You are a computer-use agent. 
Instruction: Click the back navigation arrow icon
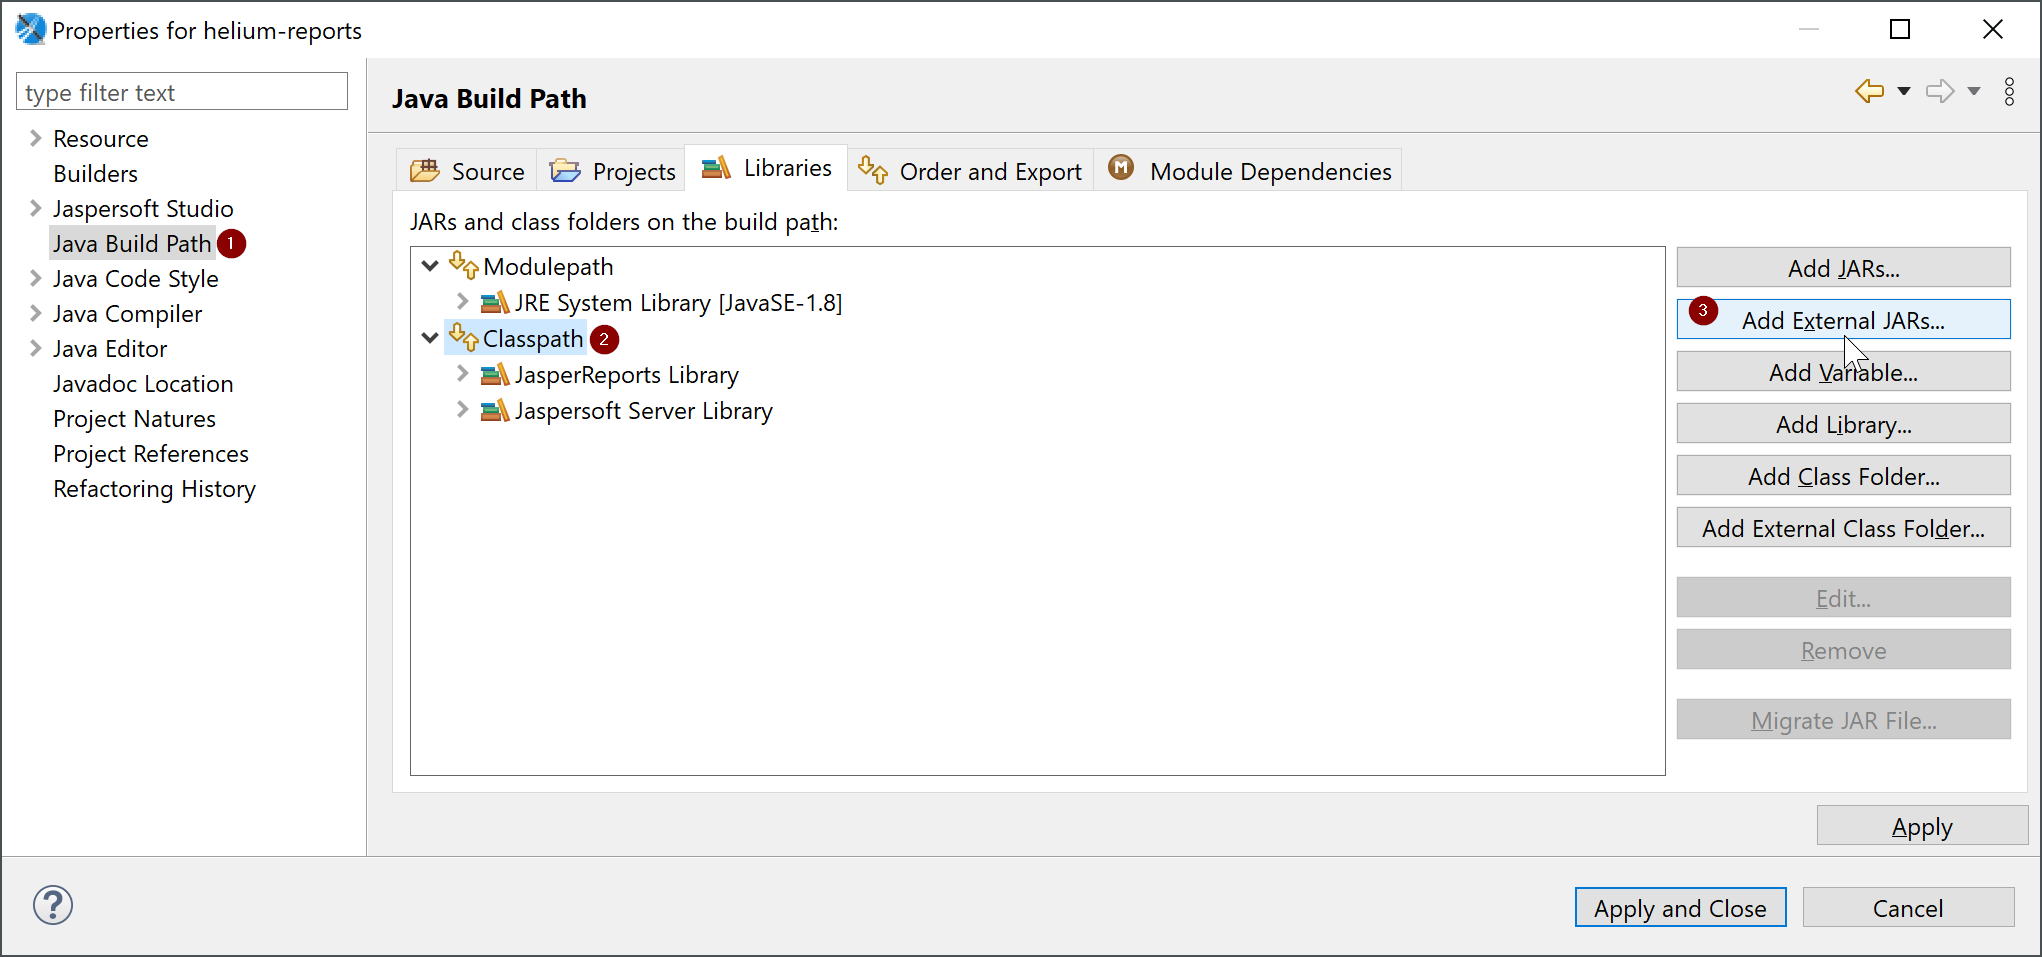(1868, 91)
